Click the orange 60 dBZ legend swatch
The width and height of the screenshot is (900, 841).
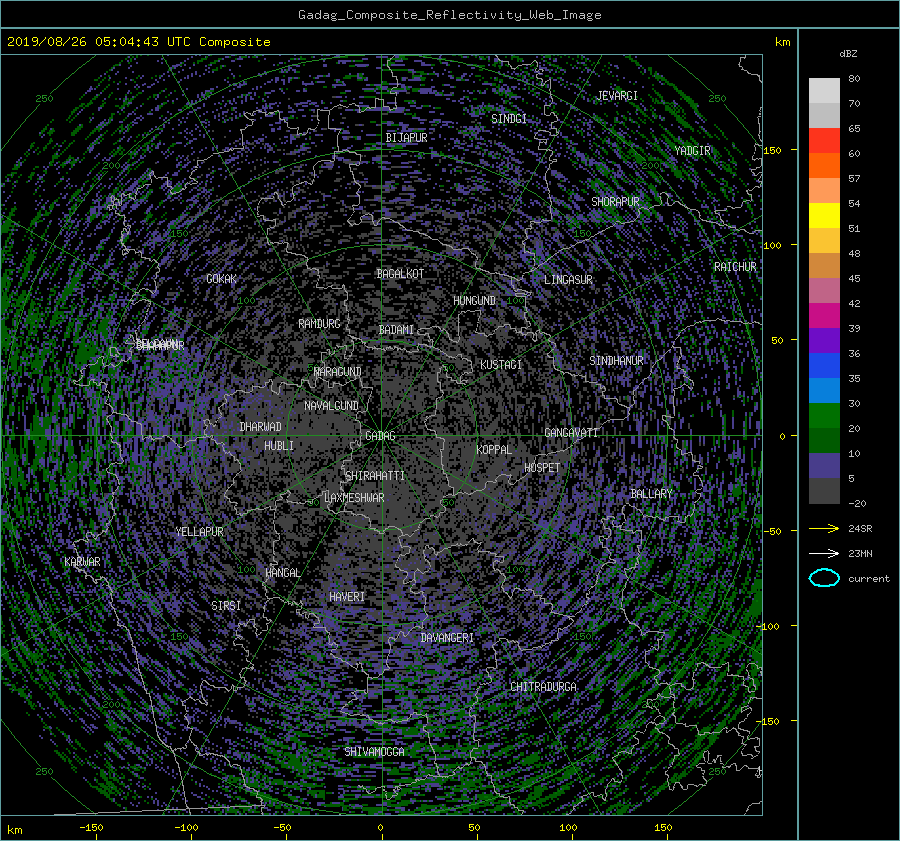pos(824,165)
